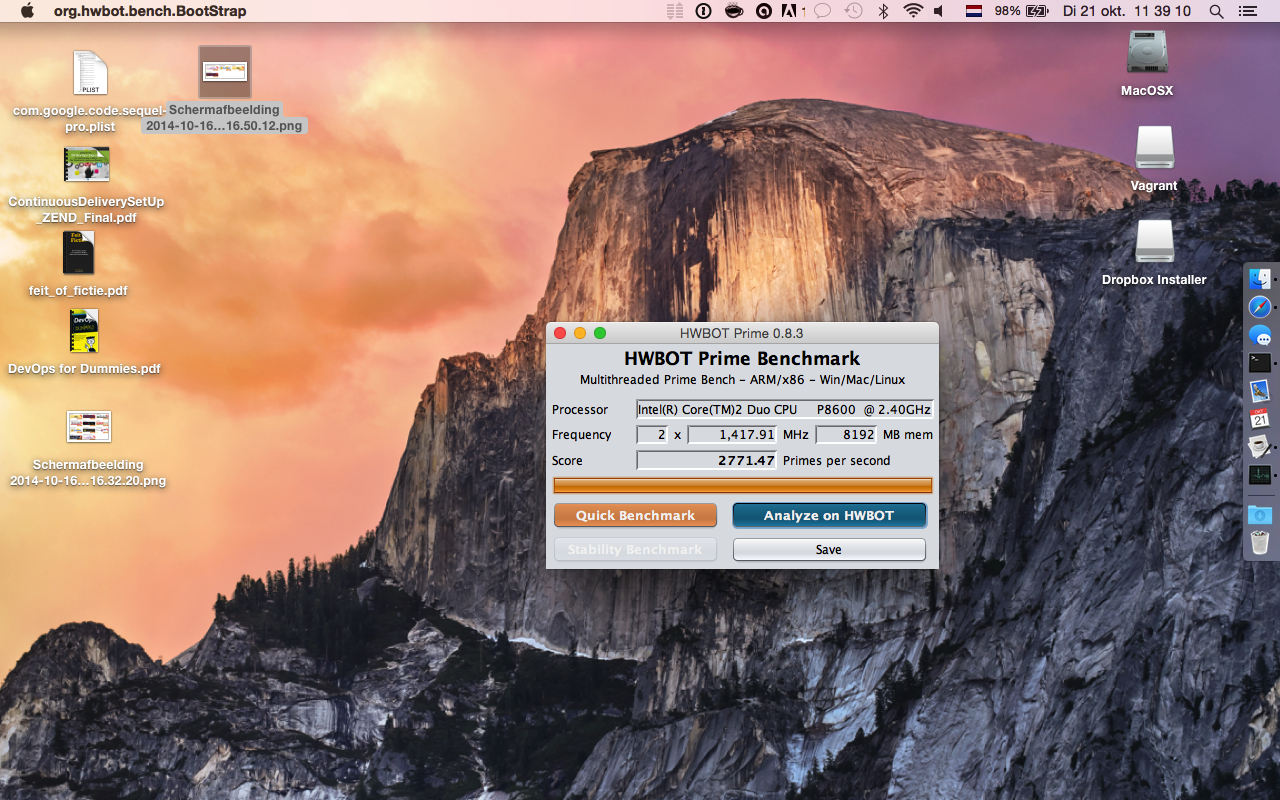Image resolution: width=1280 pixels, height=800 pixels.
Task: Click the disabled Stability Benchmark button
Action: [635, 549]
